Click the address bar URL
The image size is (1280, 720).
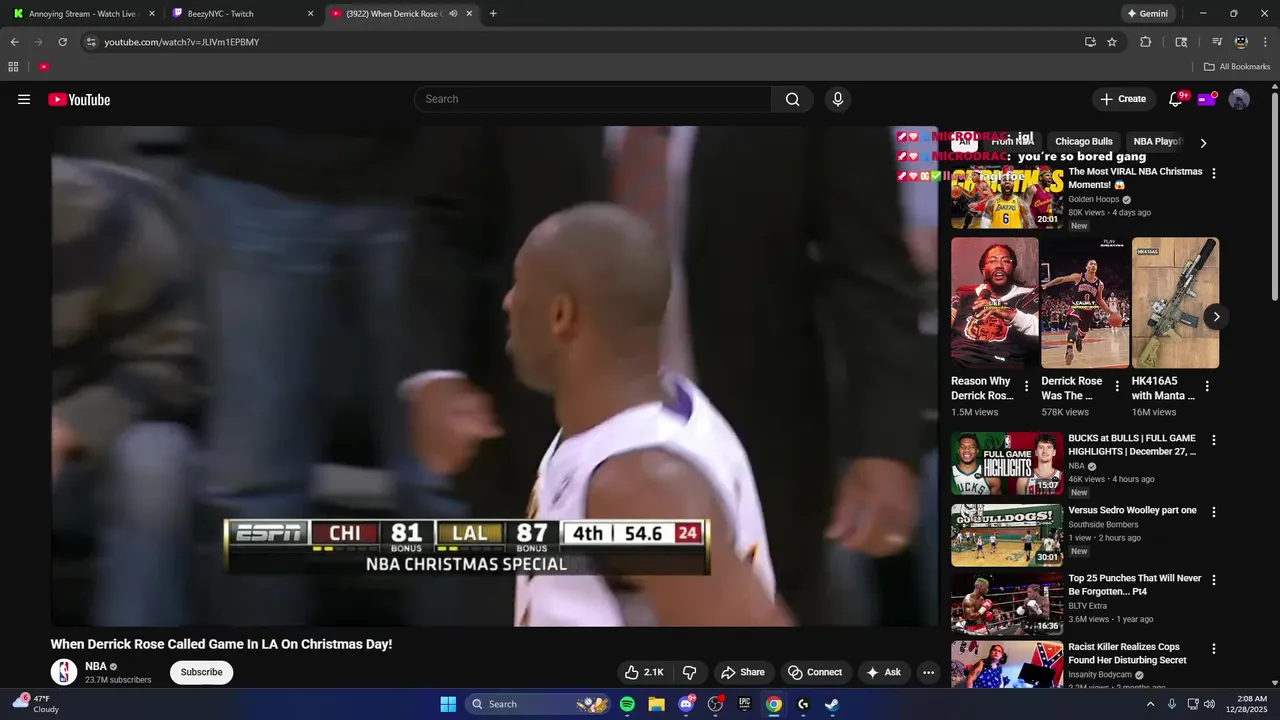click(182, 42)
